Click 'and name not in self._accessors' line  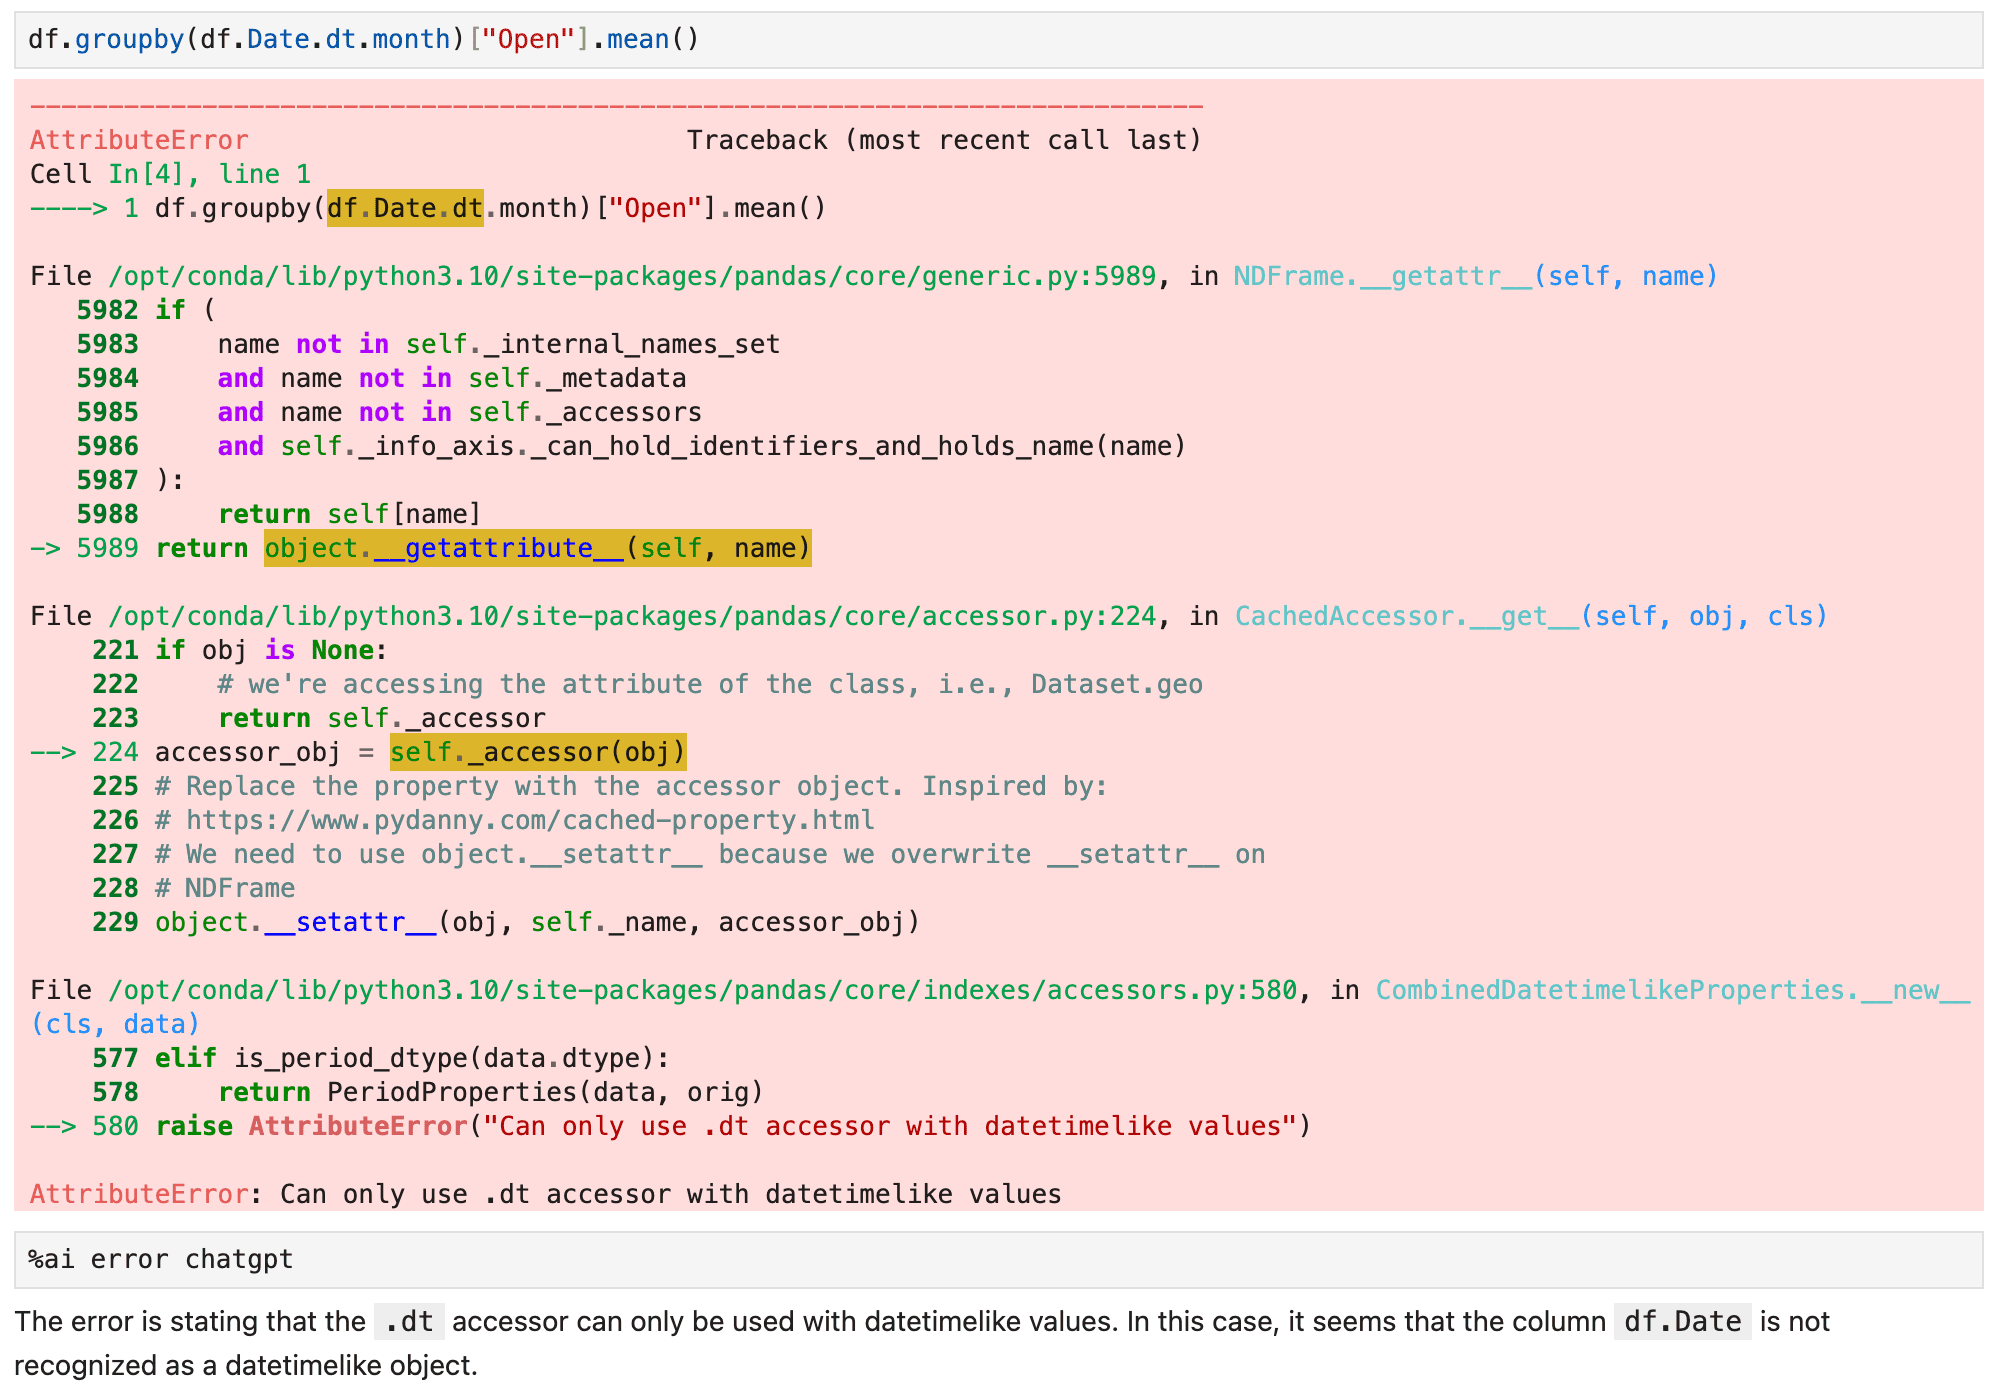point(460,412)
